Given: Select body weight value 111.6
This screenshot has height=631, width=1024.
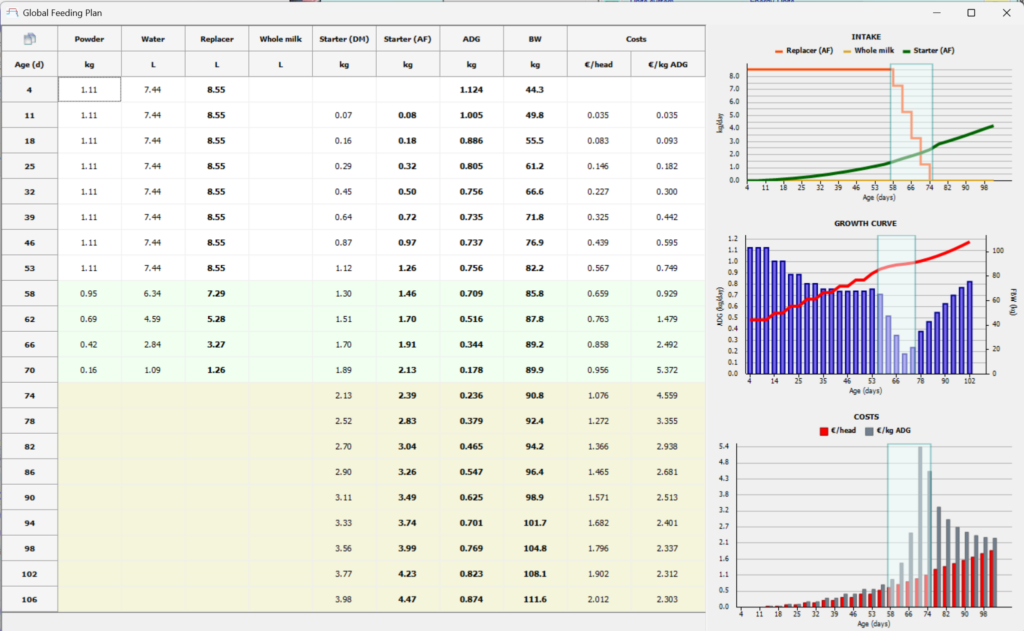Looking at the screenshot, I should (x=535, y=600).
